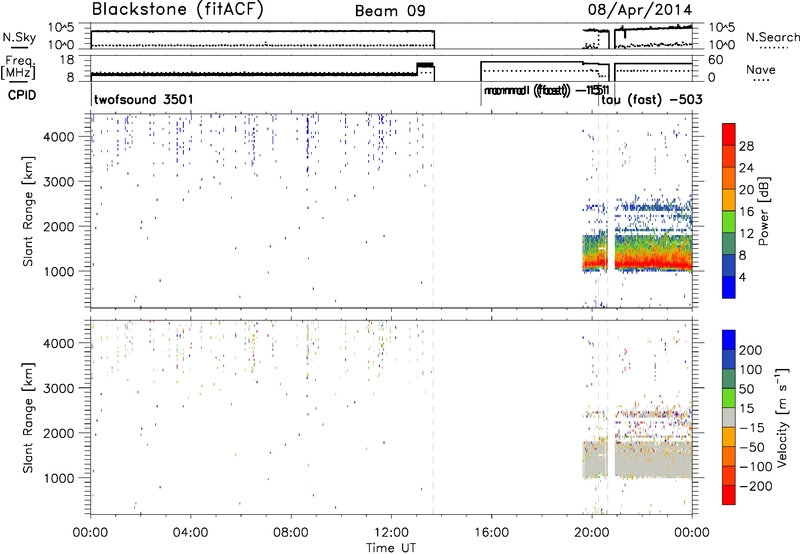Select the Velocity [m s-1] colorbar title

[x=782, y=417]
